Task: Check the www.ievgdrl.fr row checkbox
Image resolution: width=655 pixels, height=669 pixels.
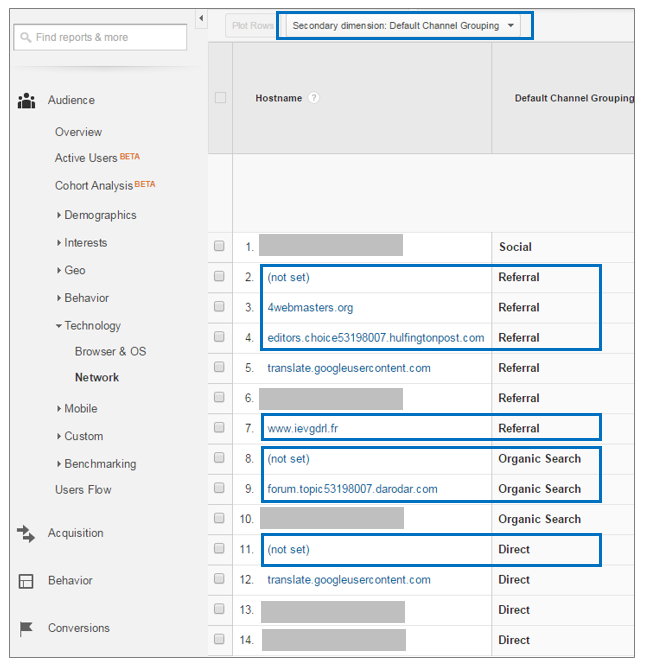Action: [219, 427]
